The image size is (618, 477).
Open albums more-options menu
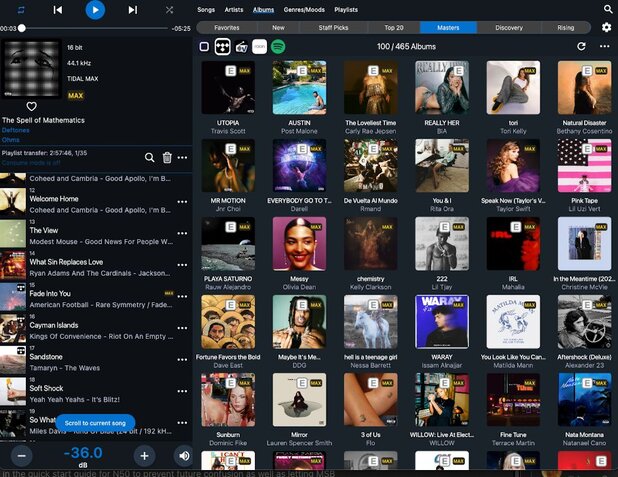[x=604, y=47]
